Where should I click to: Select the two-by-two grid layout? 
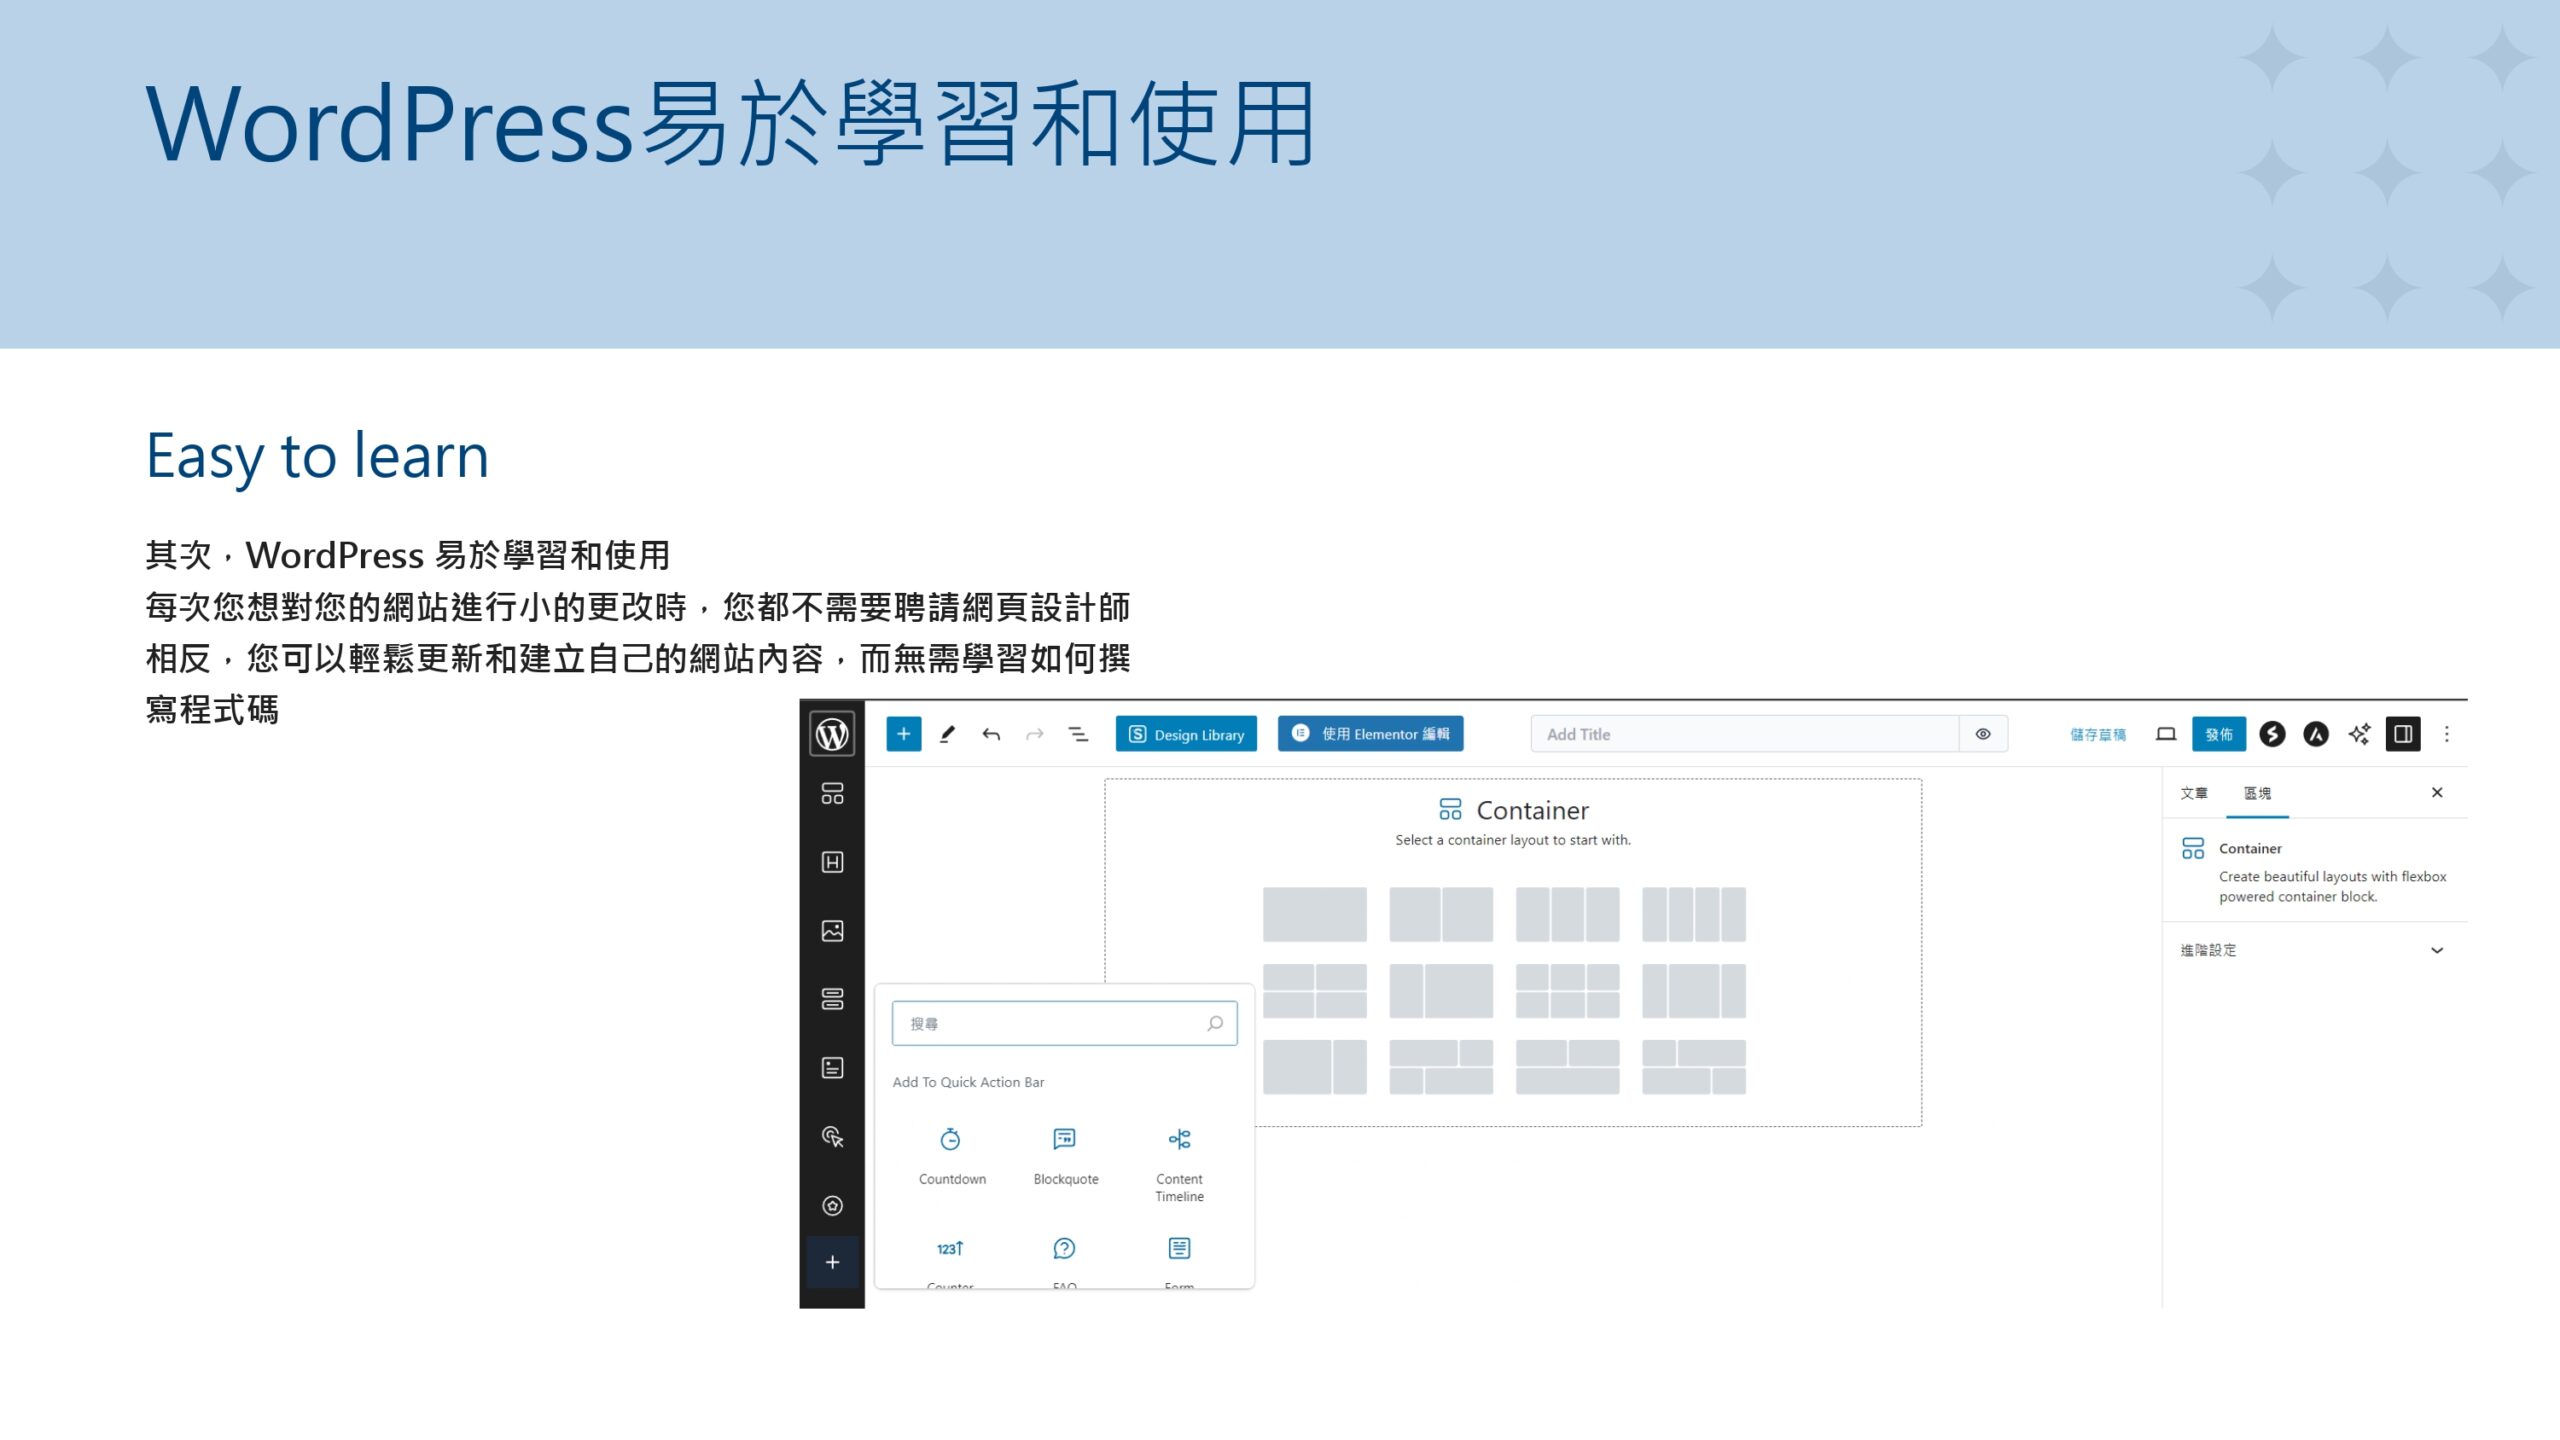[1314, 991]
